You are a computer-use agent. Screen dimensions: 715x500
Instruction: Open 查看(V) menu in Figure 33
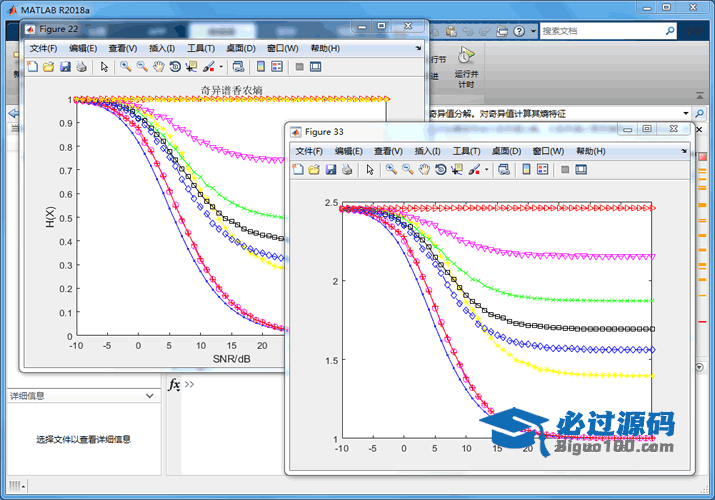pos(388,151)
